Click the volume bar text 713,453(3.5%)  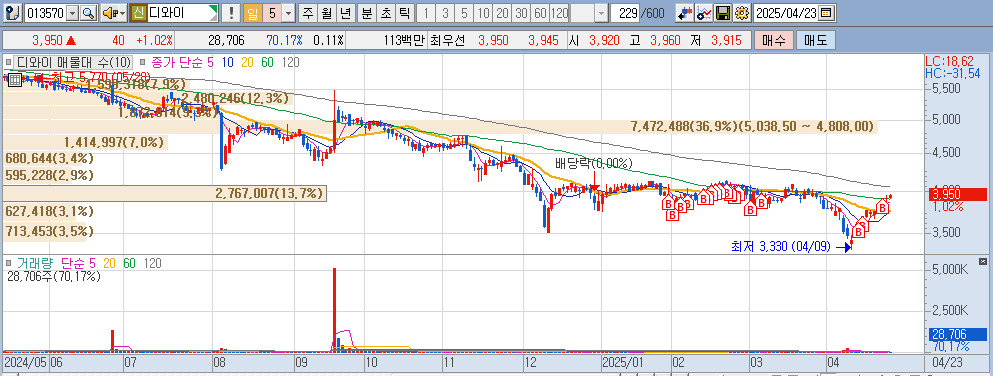pyautogui.click(x=49, y=231)
